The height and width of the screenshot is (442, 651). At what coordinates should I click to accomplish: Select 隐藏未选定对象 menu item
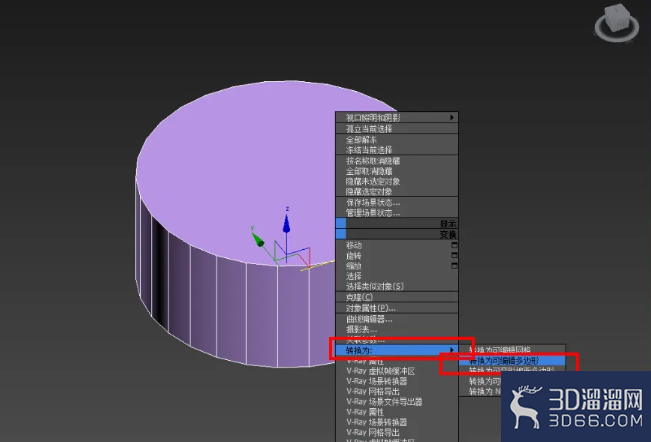click(397, 181)
